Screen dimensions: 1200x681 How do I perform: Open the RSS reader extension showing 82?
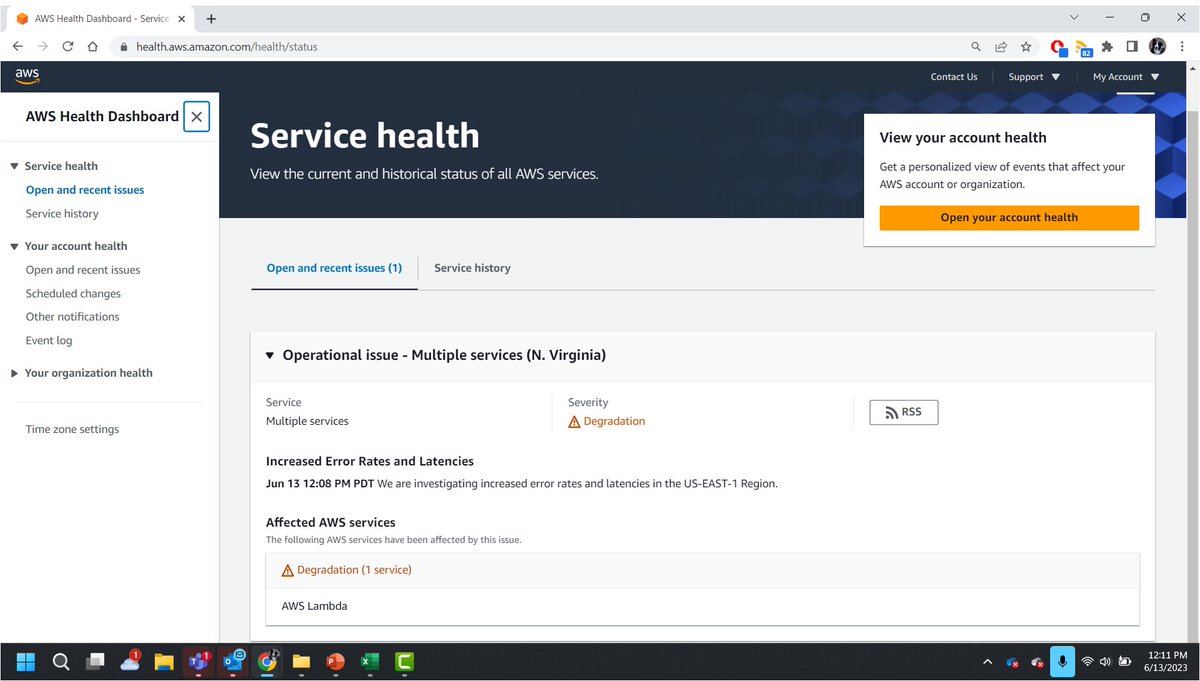(1084, 47)
